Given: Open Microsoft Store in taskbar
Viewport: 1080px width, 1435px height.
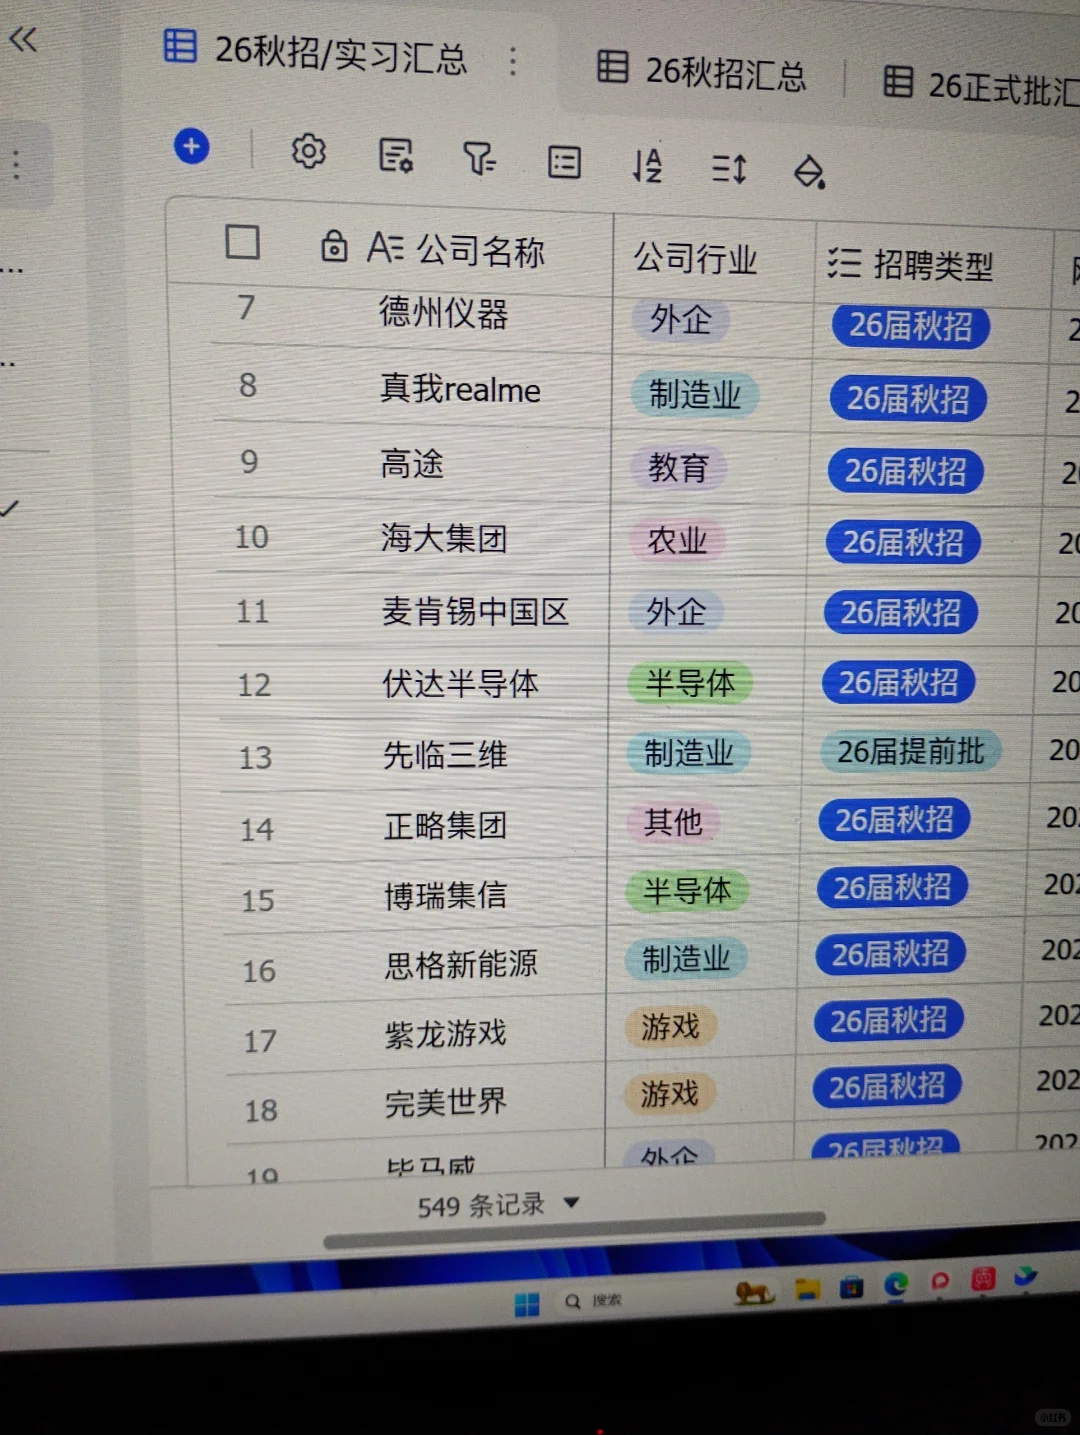Looking at the screenshot, I should 851,1287.
